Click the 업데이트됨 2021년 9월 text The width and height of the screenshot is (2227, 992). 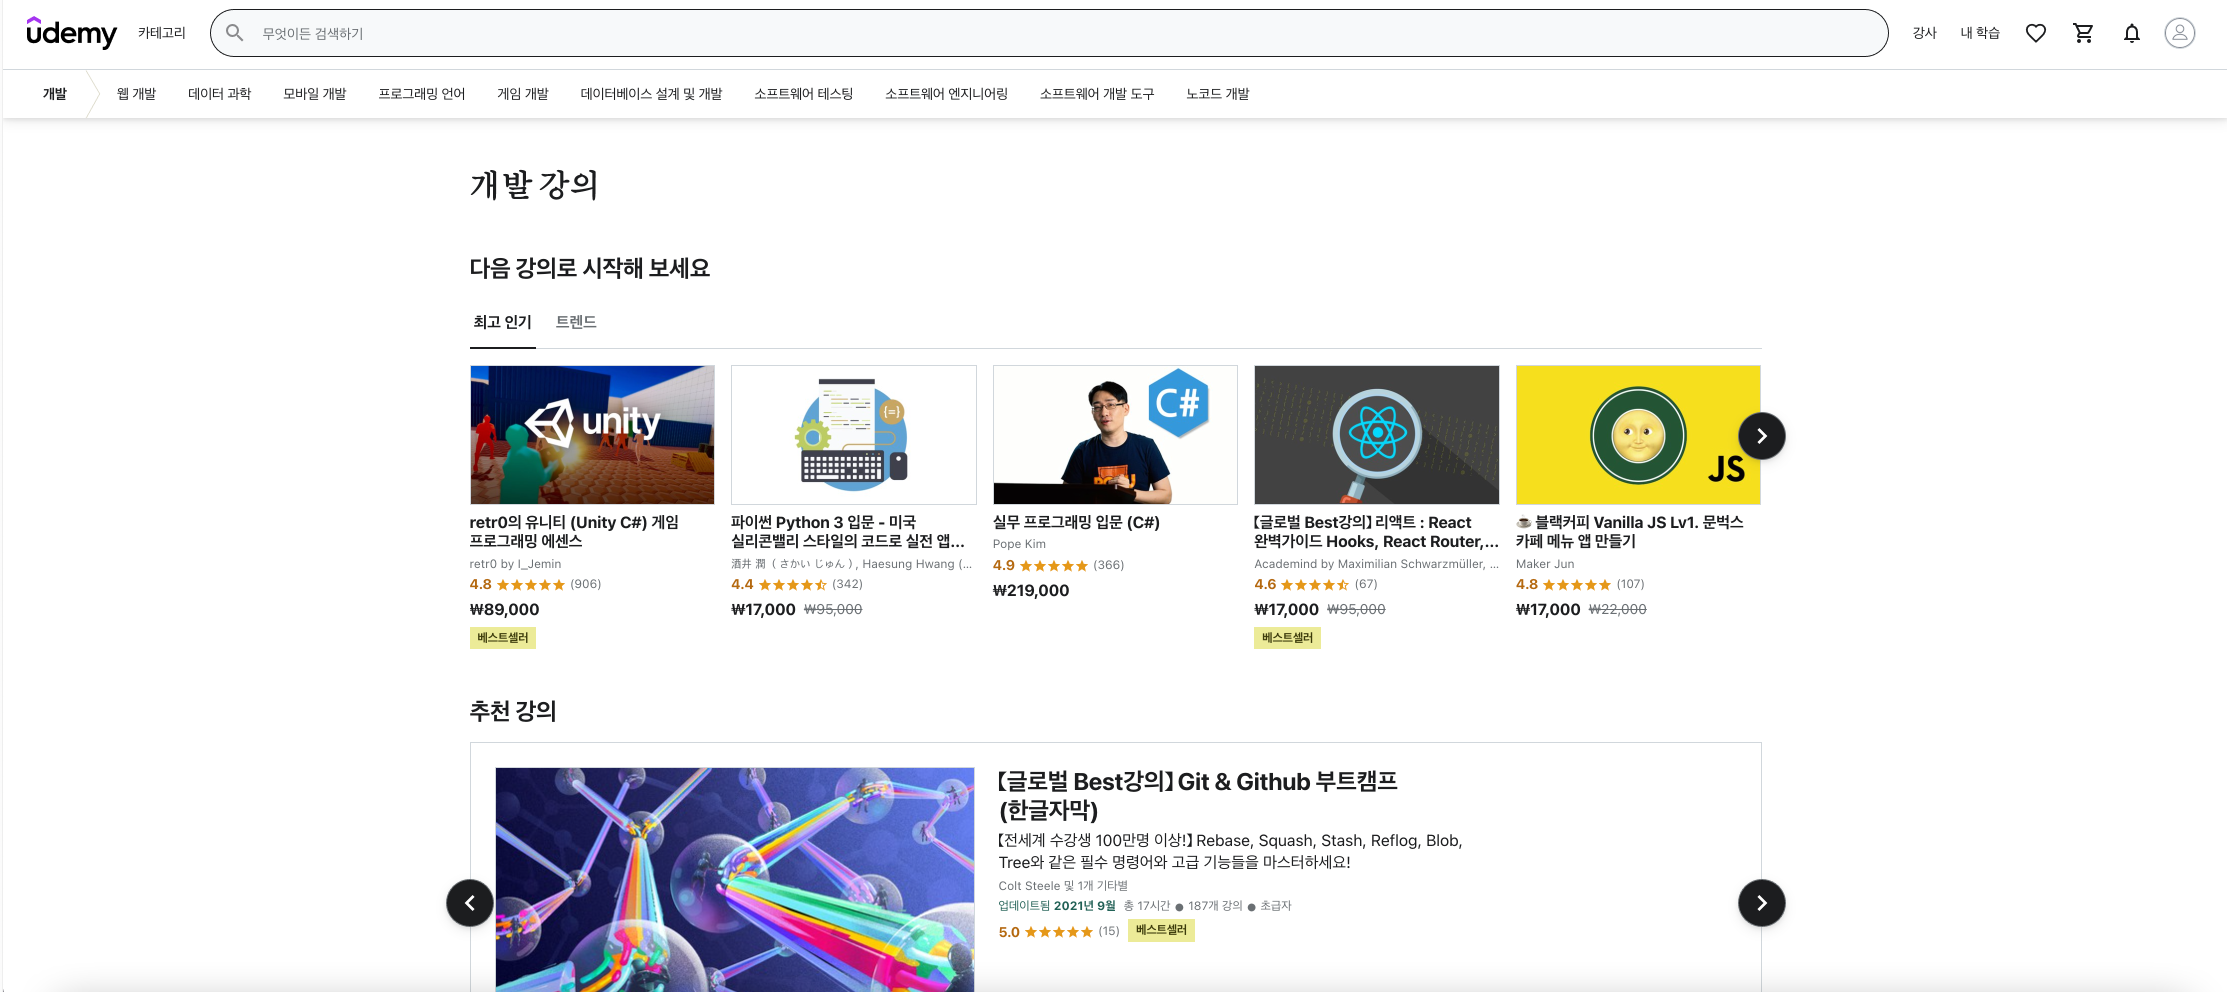point(1057,906)
